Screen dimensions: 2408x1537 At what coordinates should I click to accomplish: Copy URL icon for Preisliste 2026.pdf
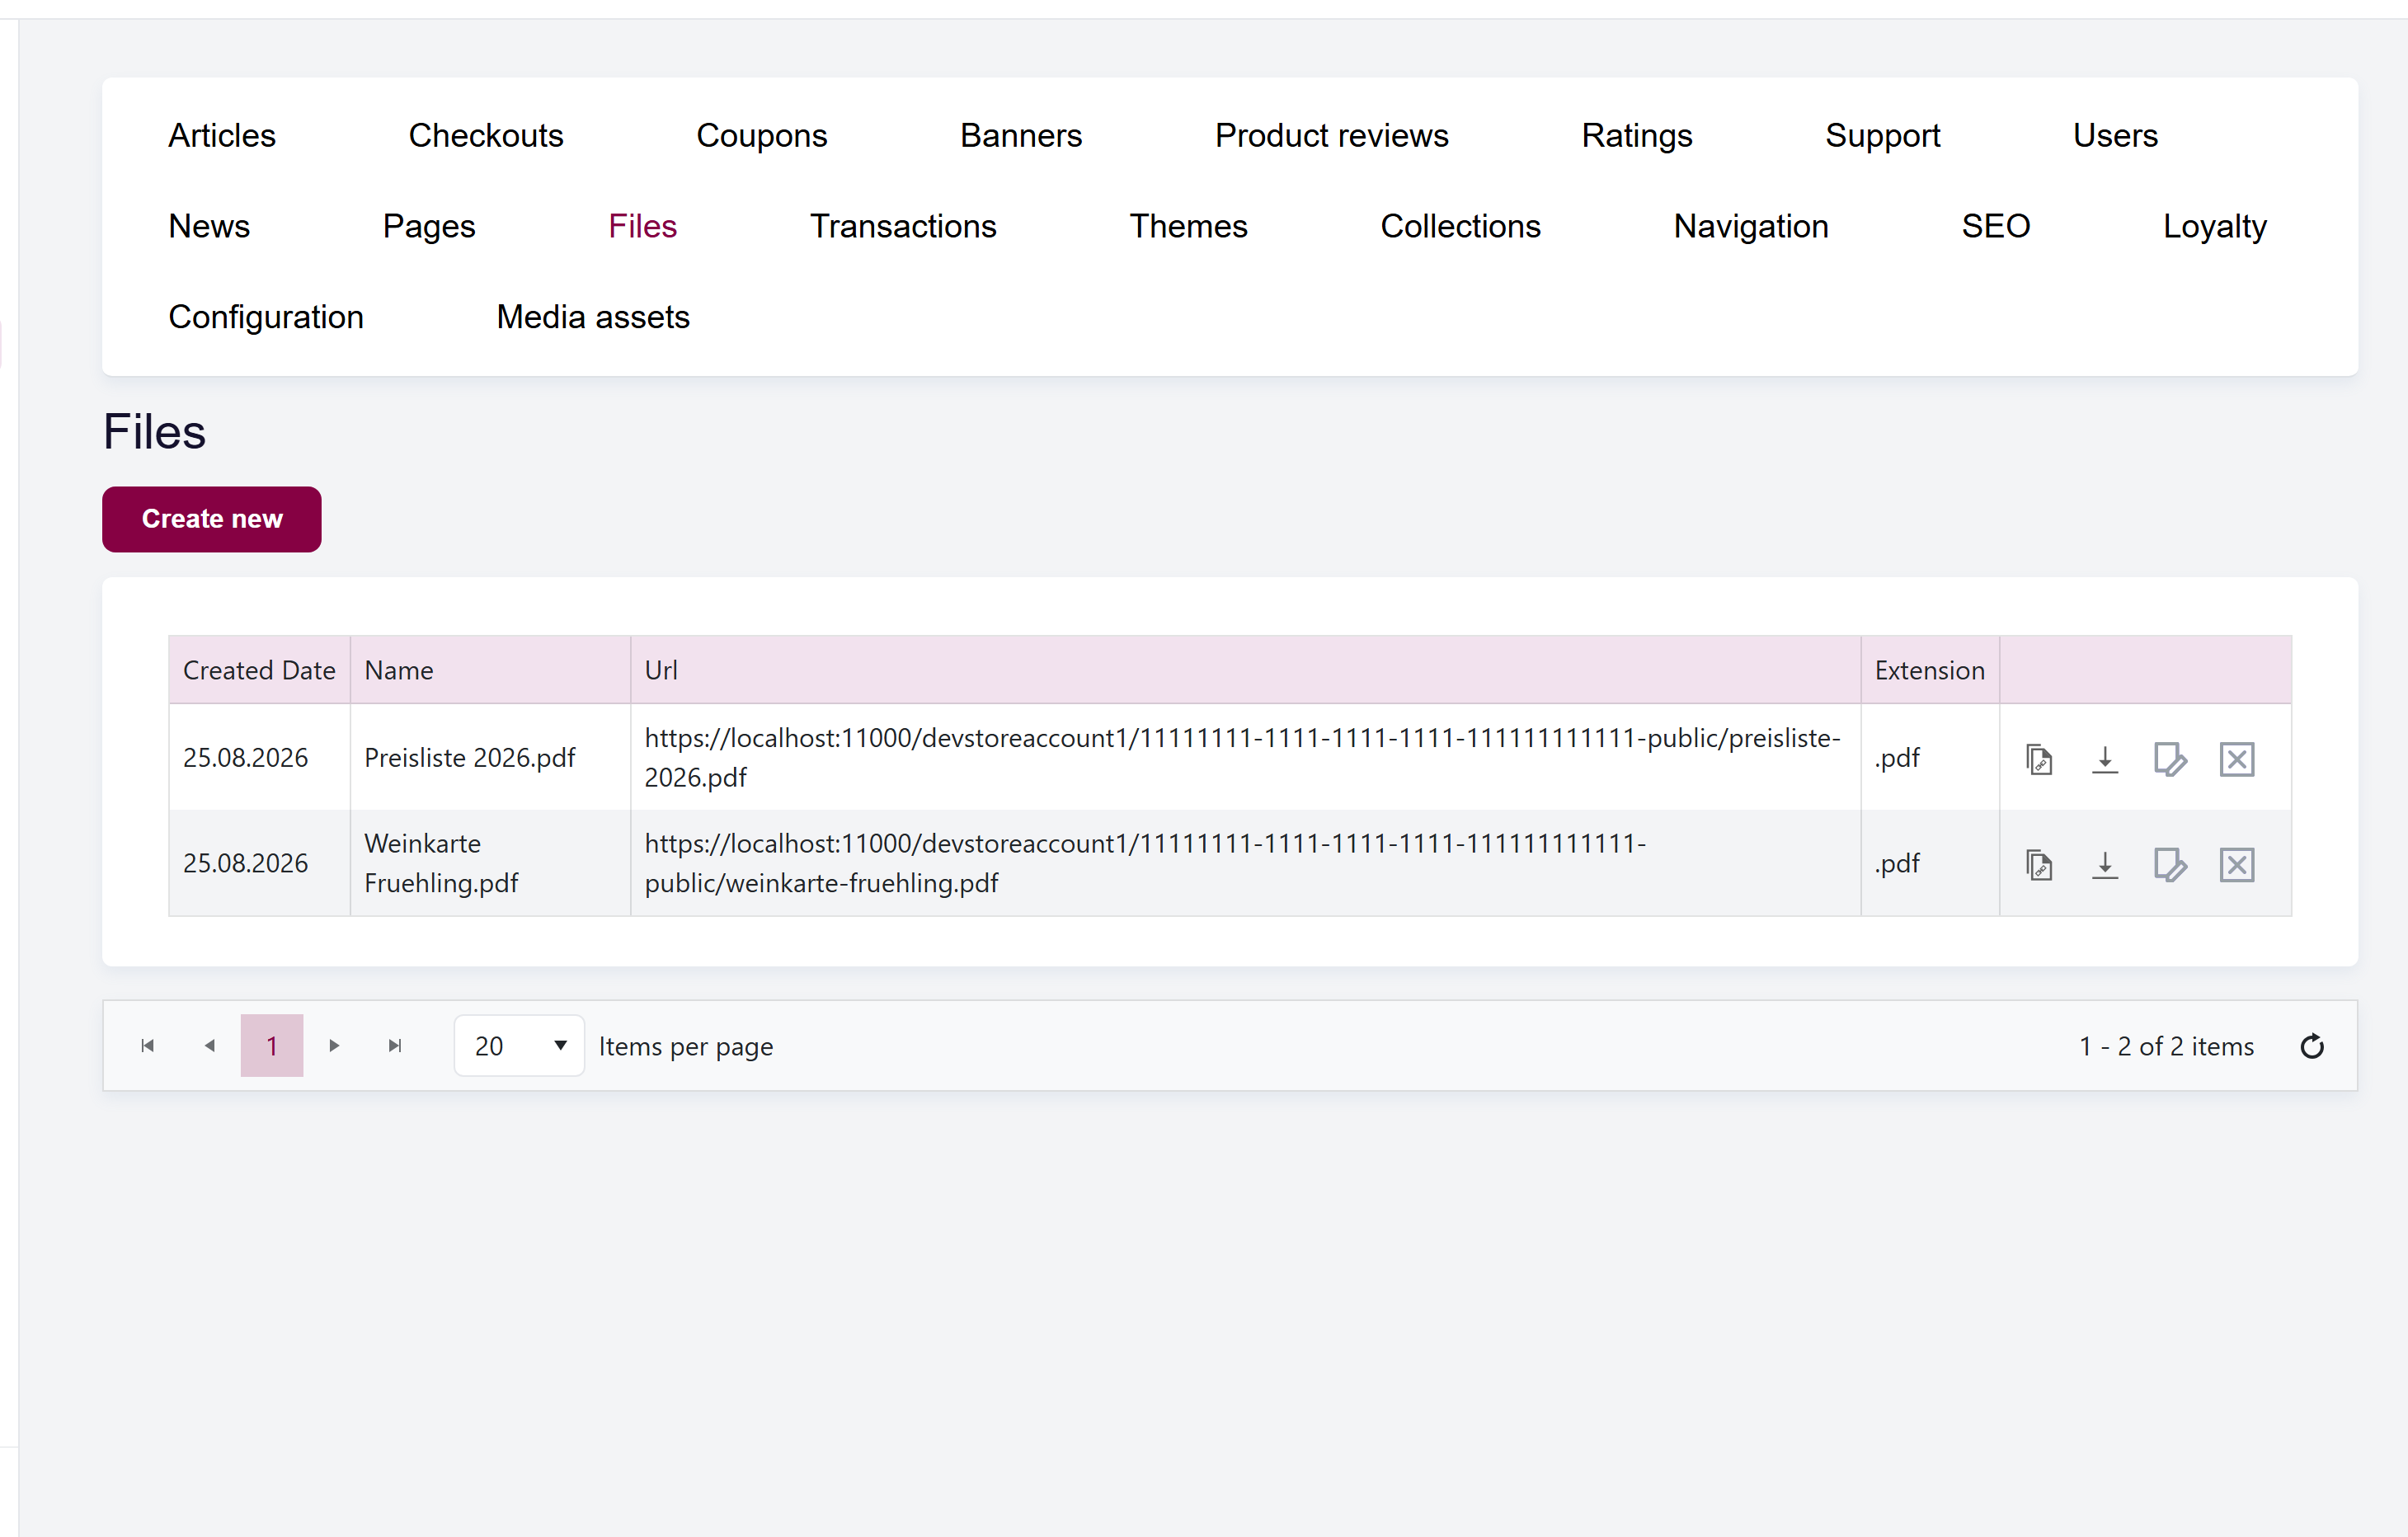[x=2039, y=759]
